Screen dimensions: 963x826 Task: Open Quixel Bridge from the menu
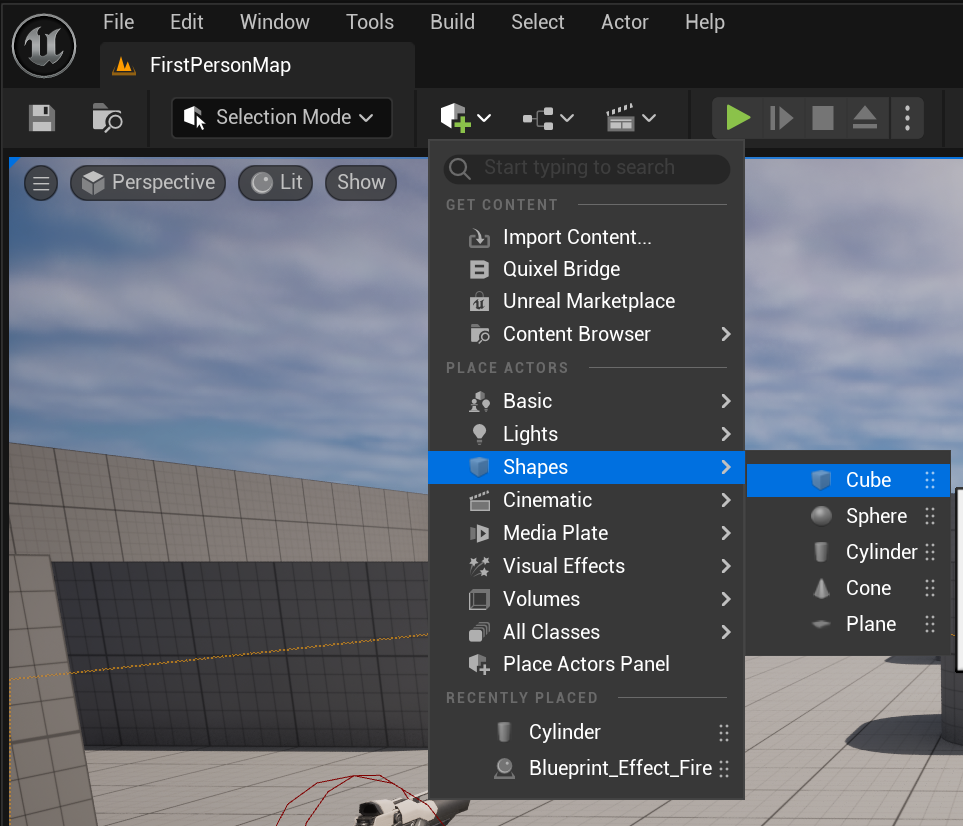pyautogui.click(x=587, y=269)
